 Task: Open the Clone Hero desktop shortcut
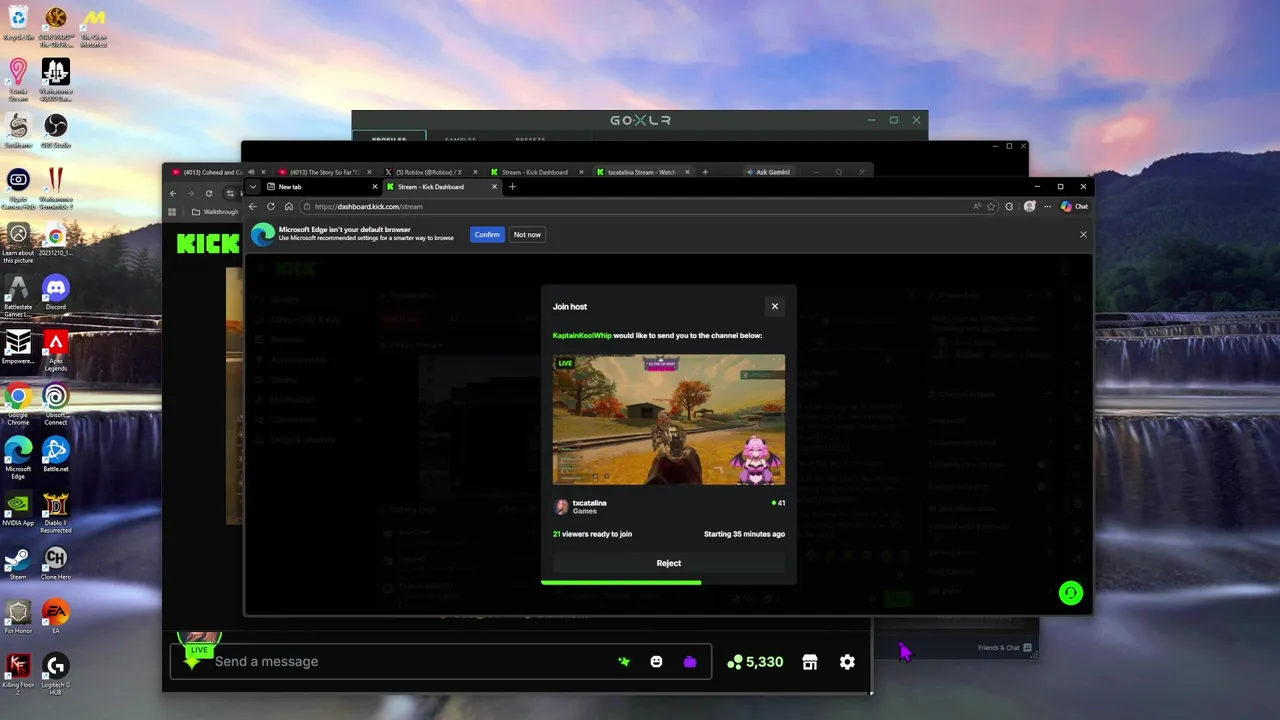click(x=55, y=562)
